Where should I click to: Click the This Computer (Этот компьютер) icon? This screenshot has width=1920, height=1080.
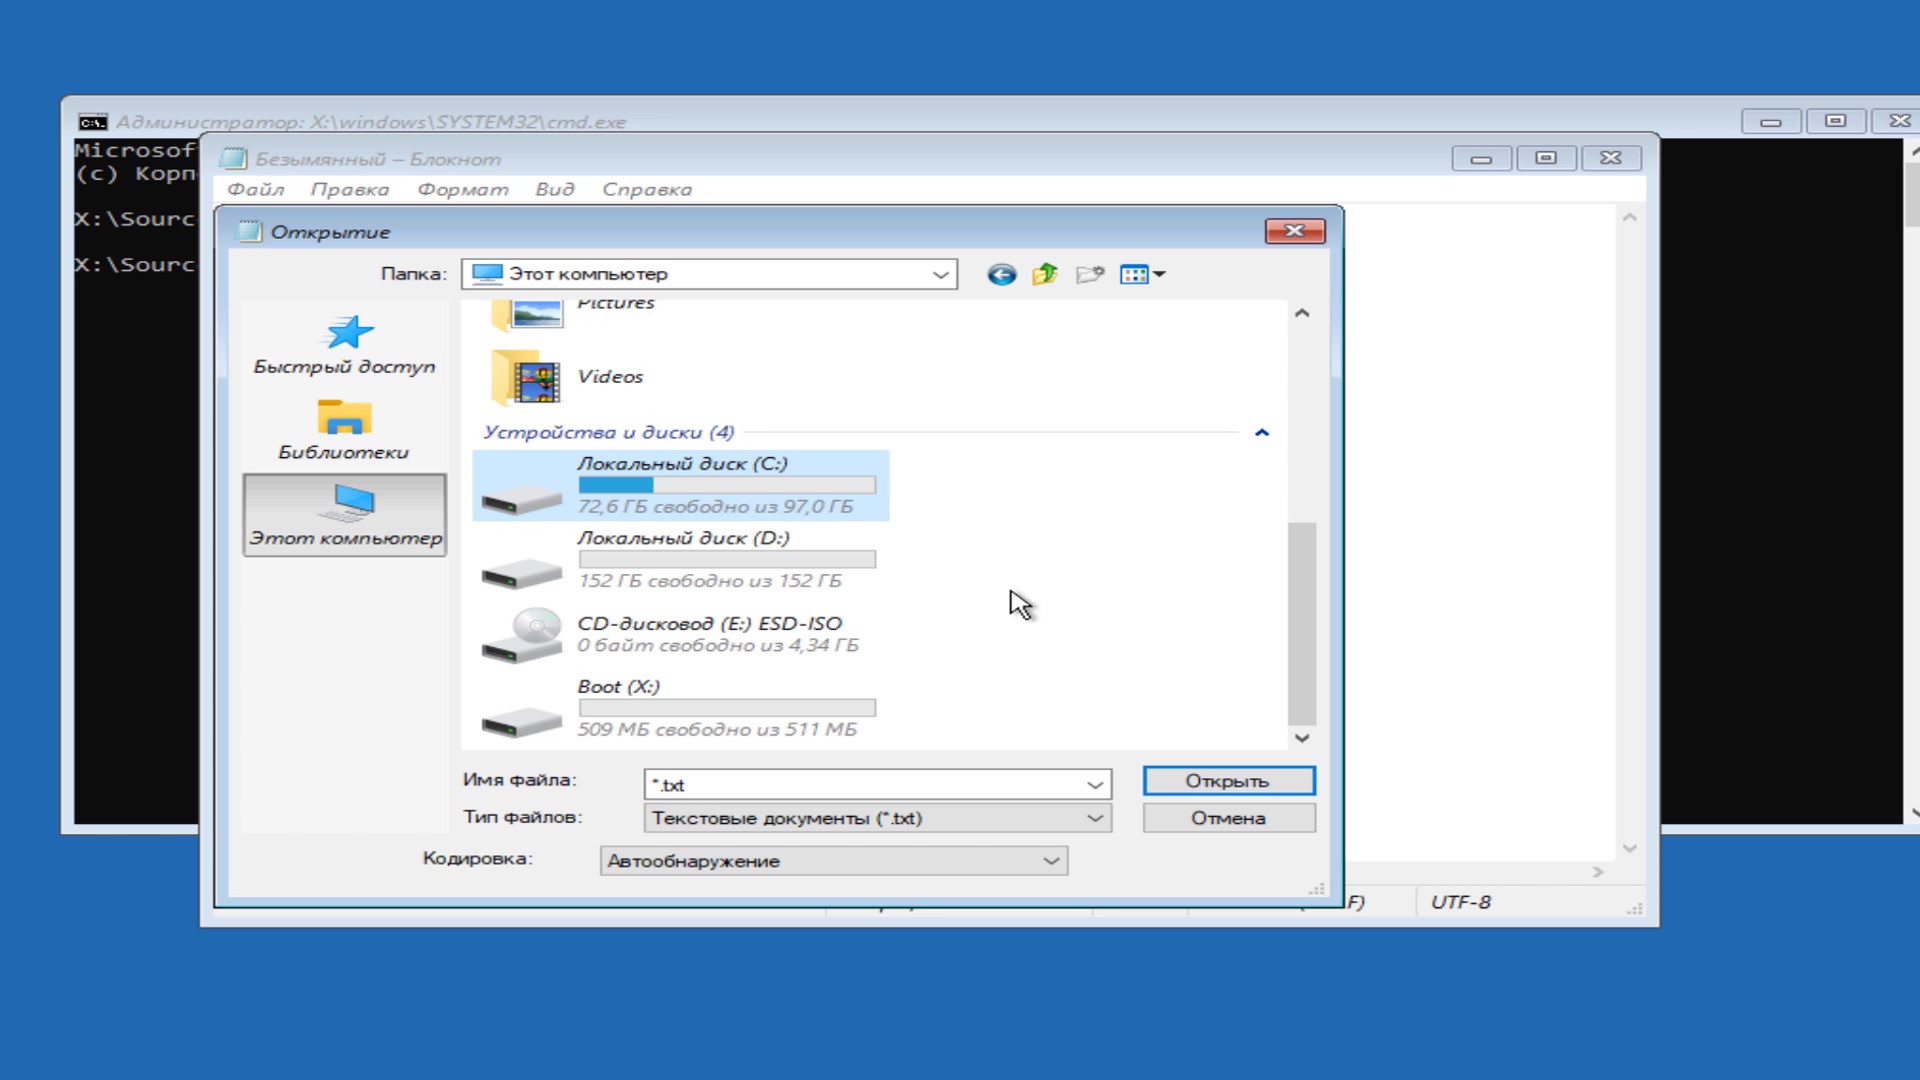344,514
